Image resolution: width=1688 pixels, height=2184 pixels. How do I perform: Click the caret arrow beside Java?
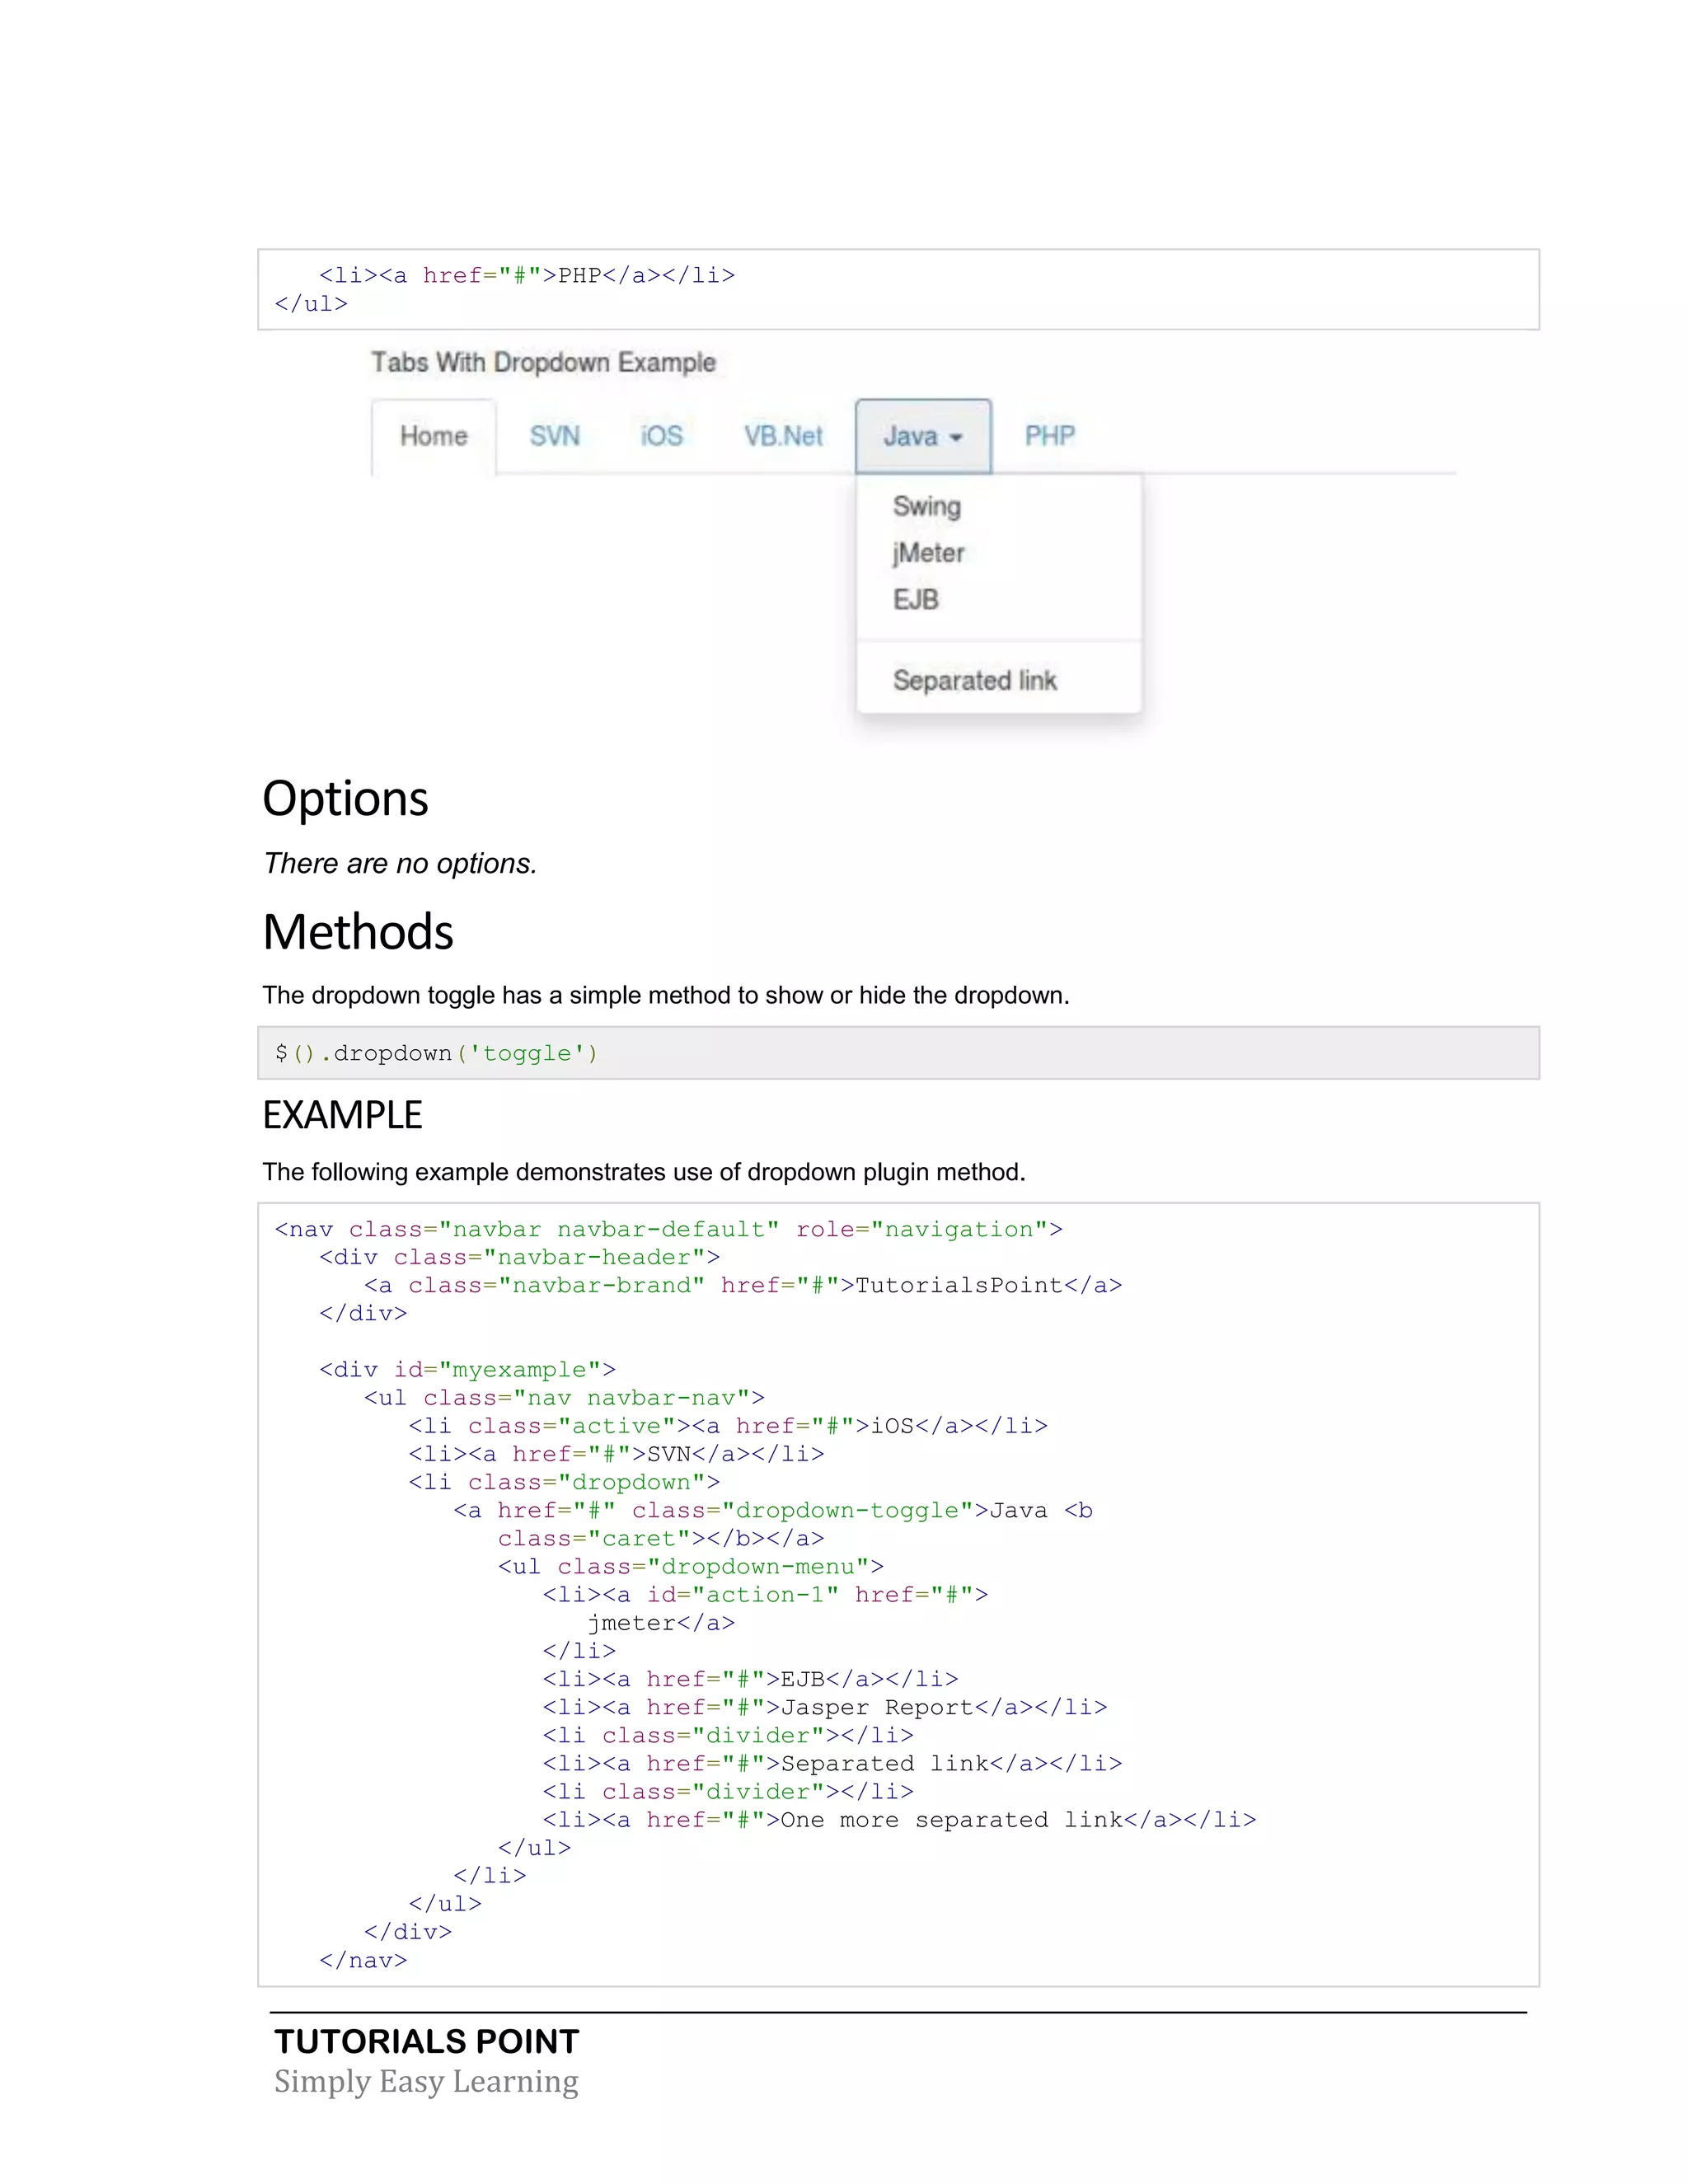(956, 438)
